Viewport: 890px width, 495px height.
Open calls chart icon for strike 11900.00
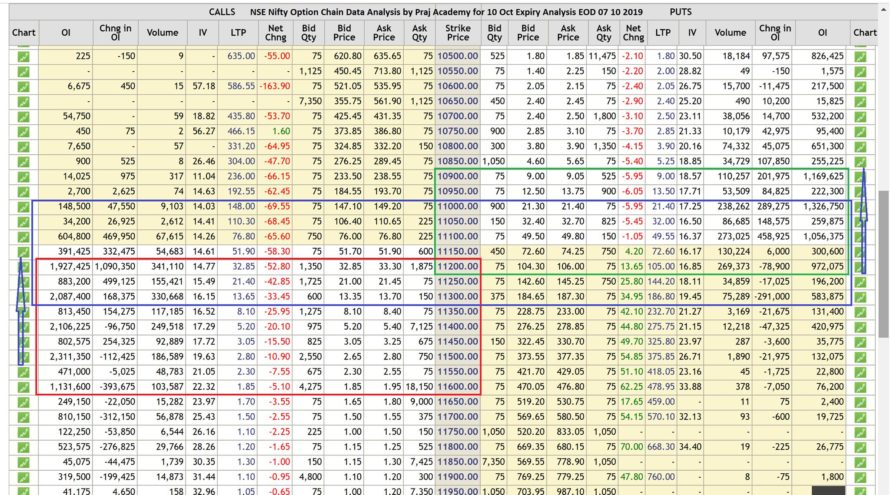pyautogui.click(x=23, y=478)
